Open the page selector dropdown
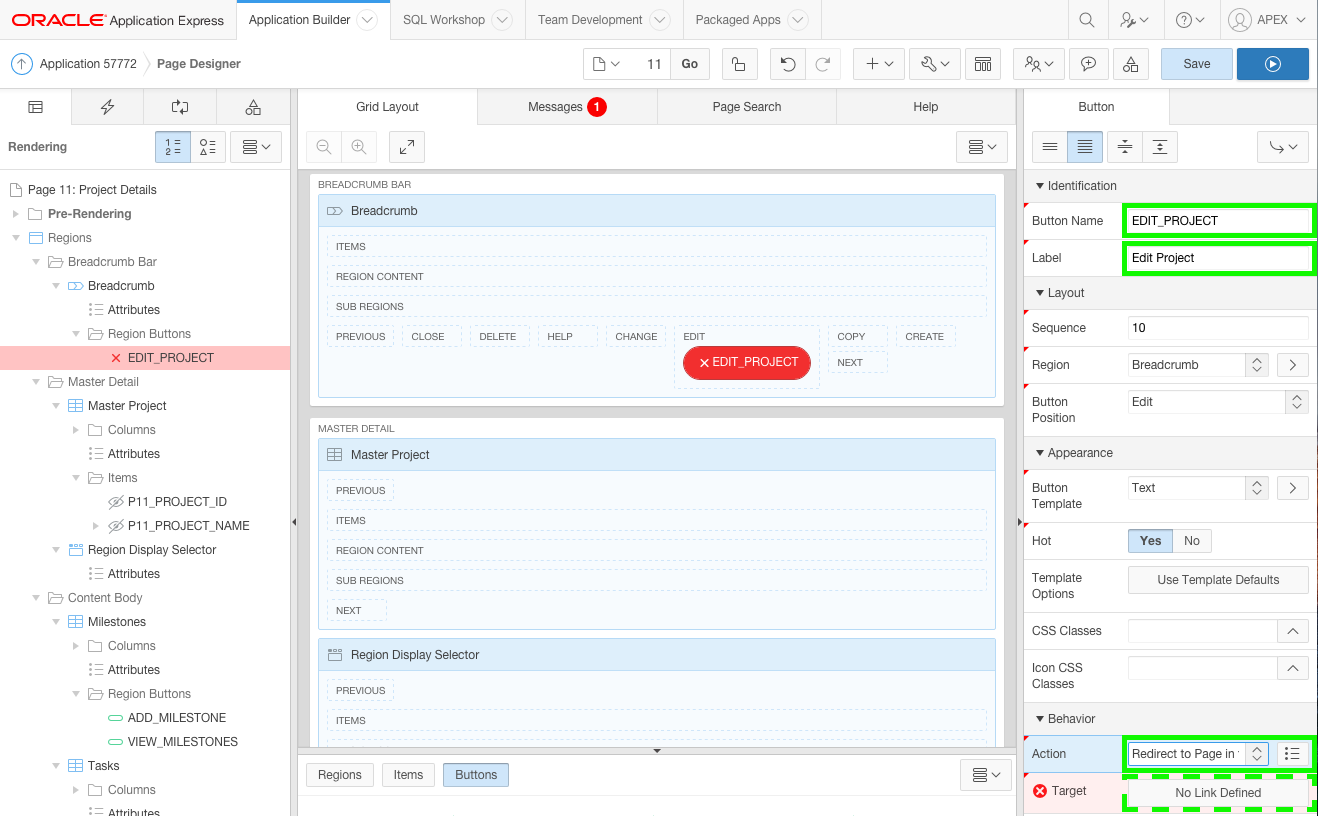The width and height of the screenshot is (1318, 816). [607, 64]
